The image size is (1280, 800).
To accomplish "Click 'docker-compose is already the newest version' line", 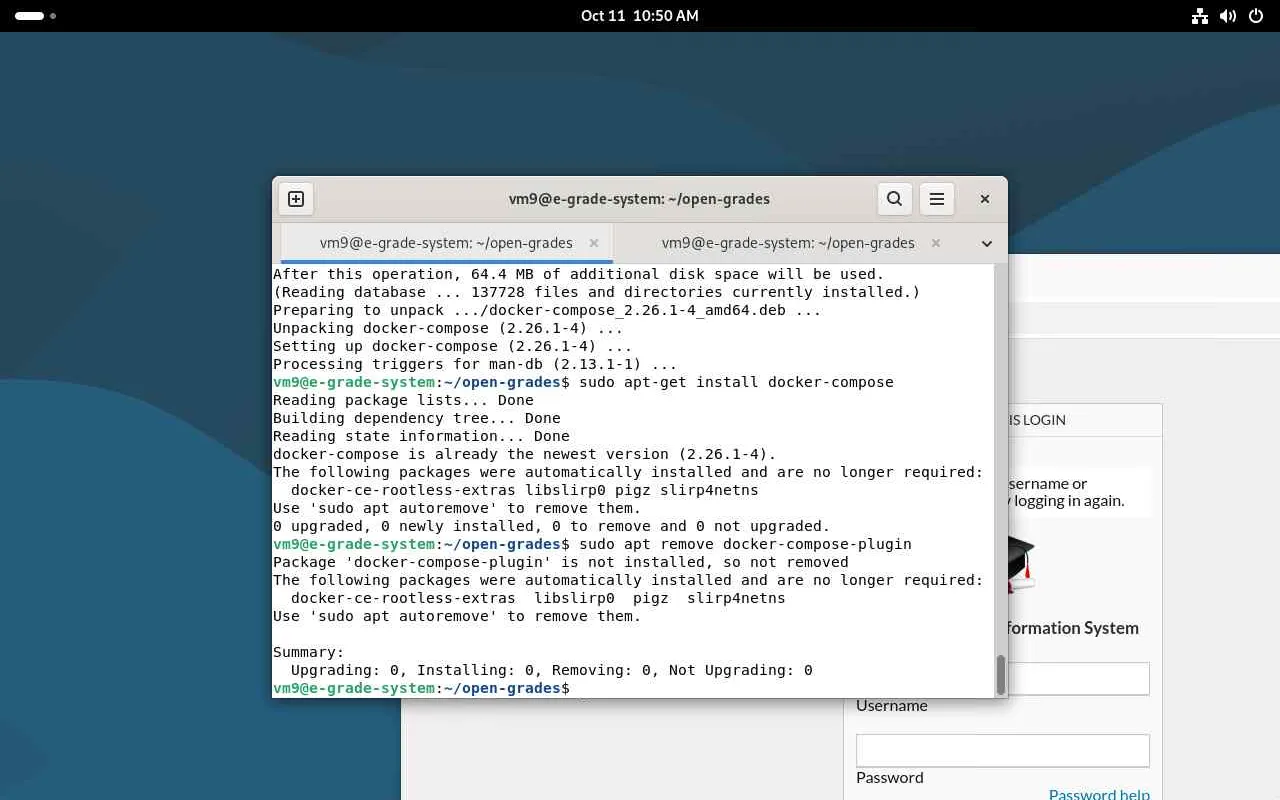I will (525, 454).
